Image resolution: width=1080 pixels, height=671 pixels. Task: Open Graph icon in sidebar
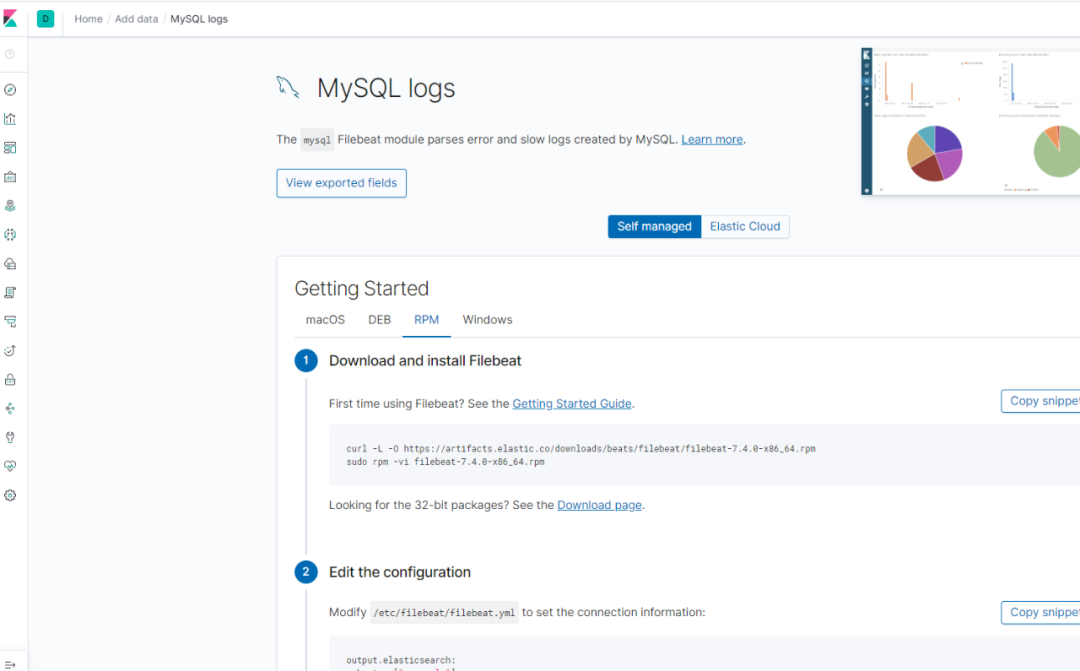tap(10, 409)
